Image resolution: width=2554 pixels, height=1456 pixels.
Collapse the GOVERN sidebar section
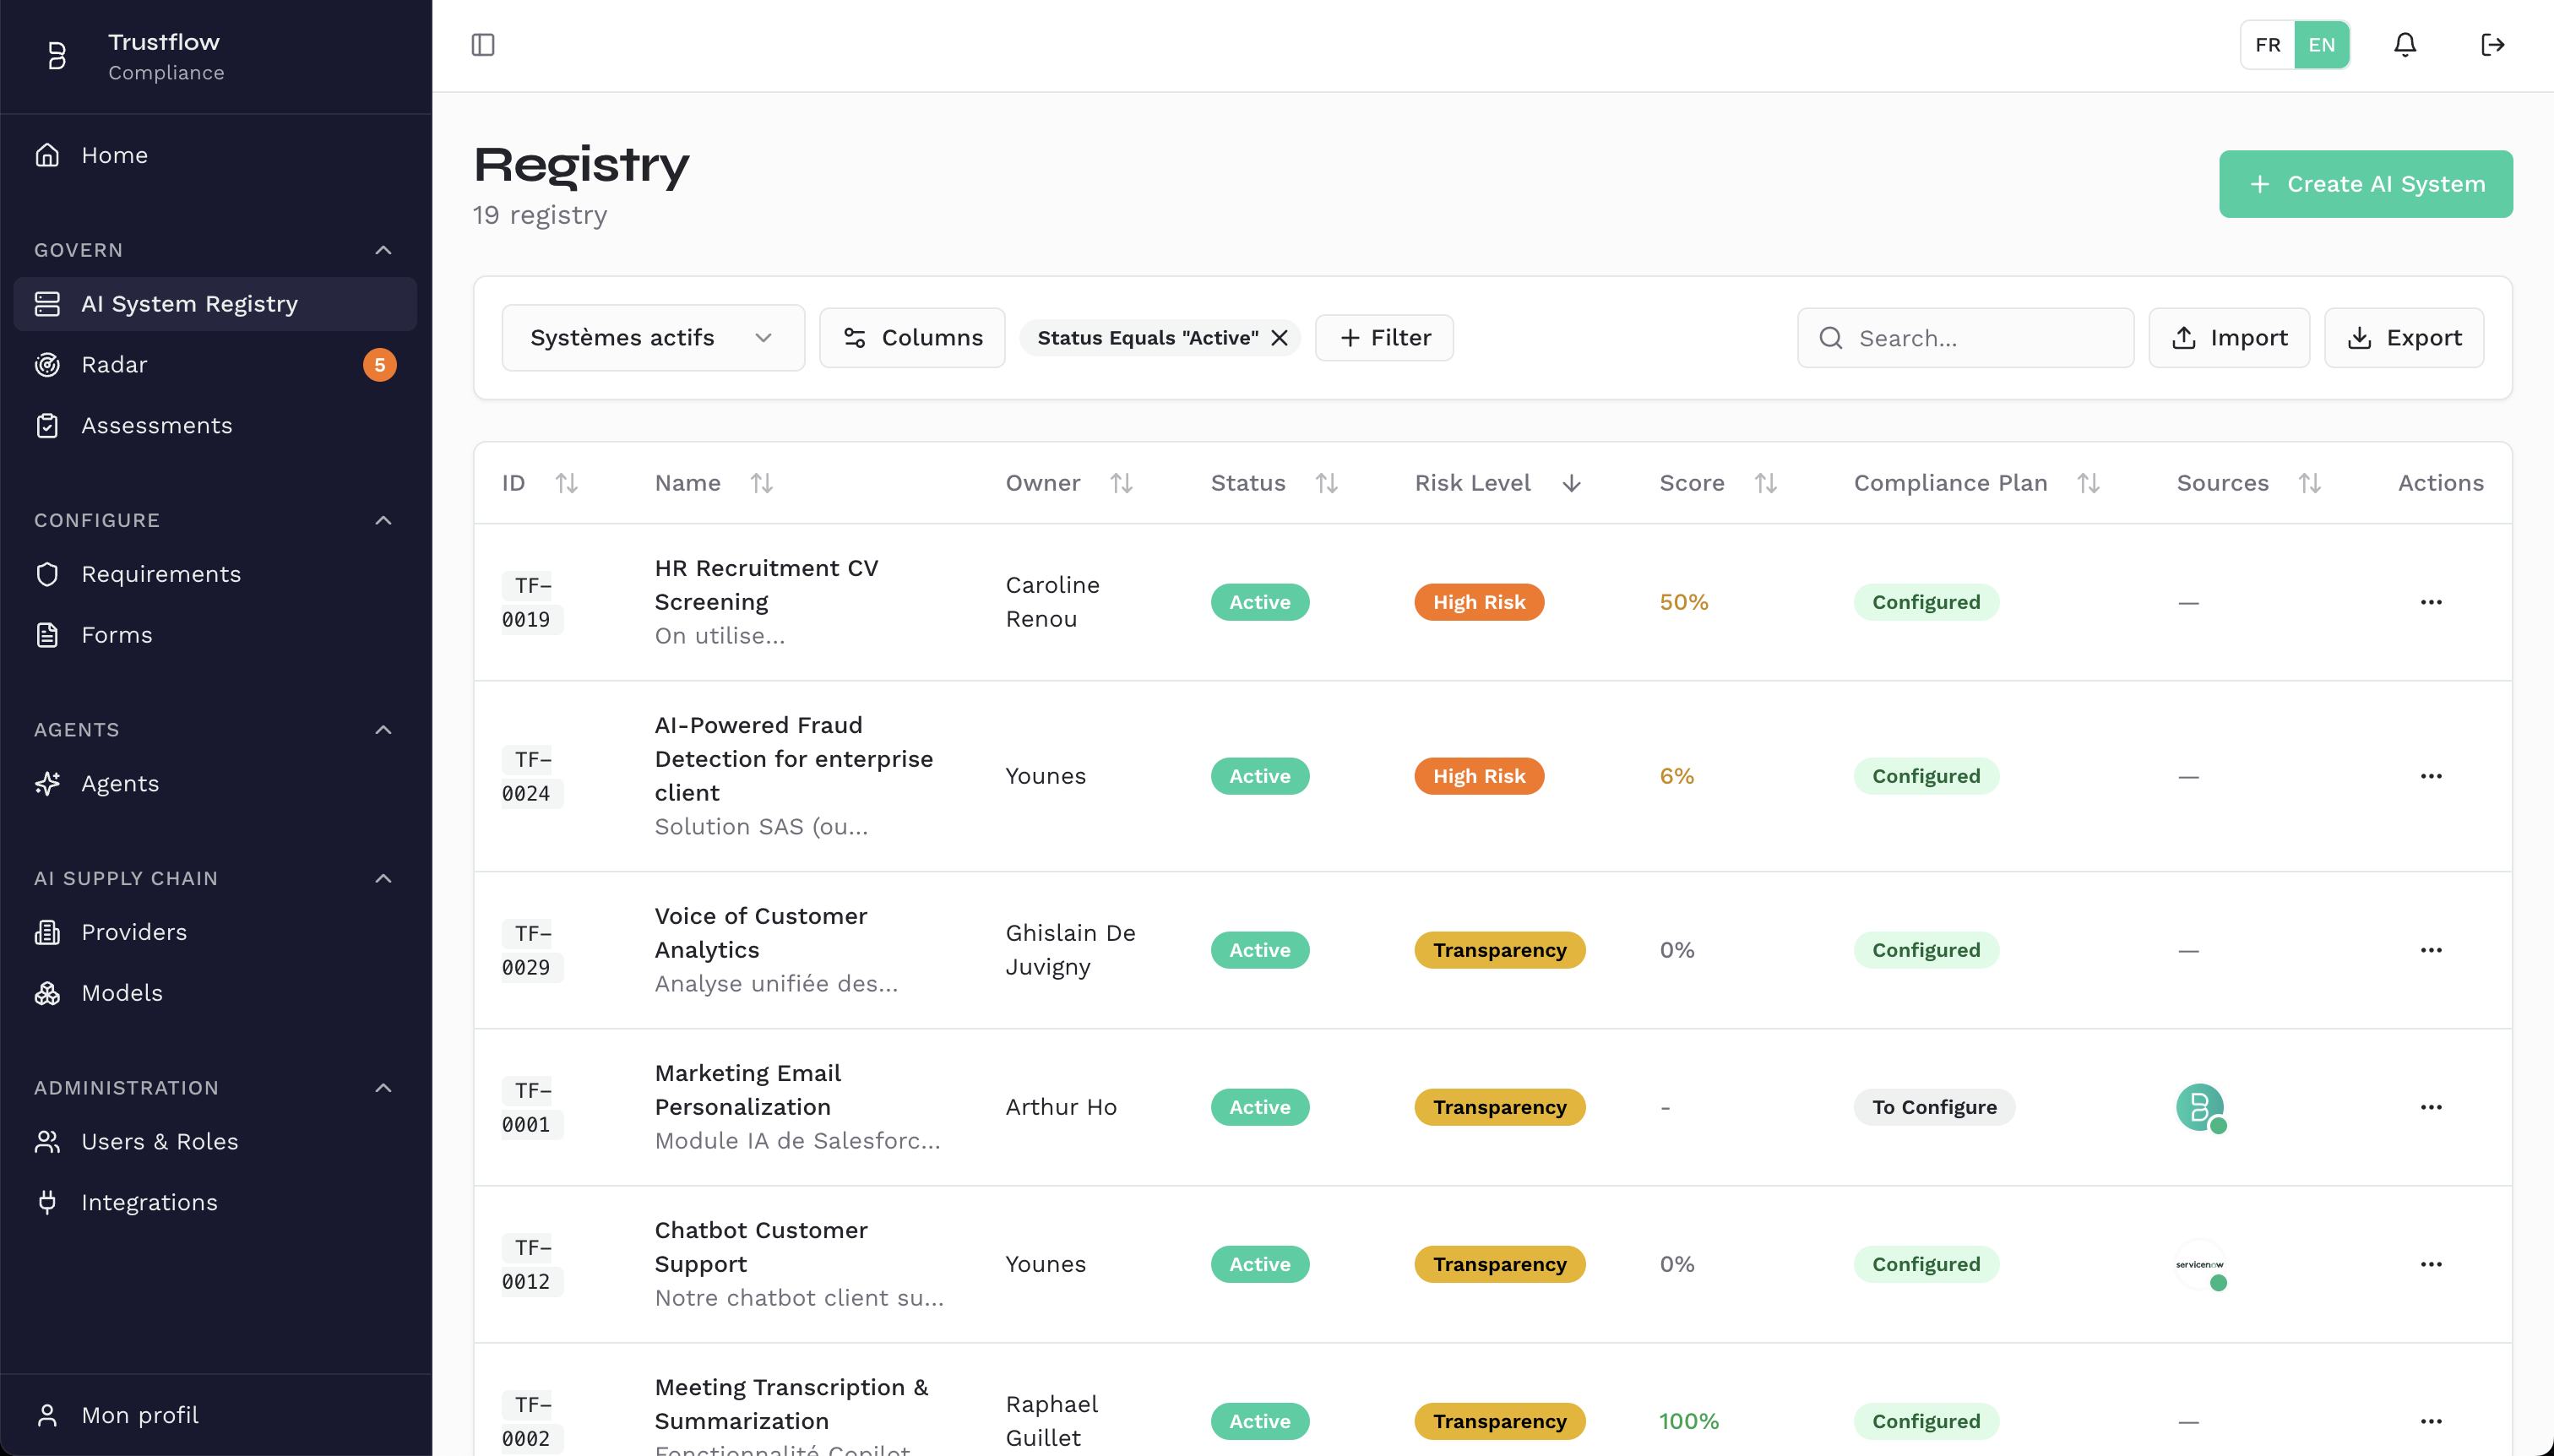[x=383, y=250]
